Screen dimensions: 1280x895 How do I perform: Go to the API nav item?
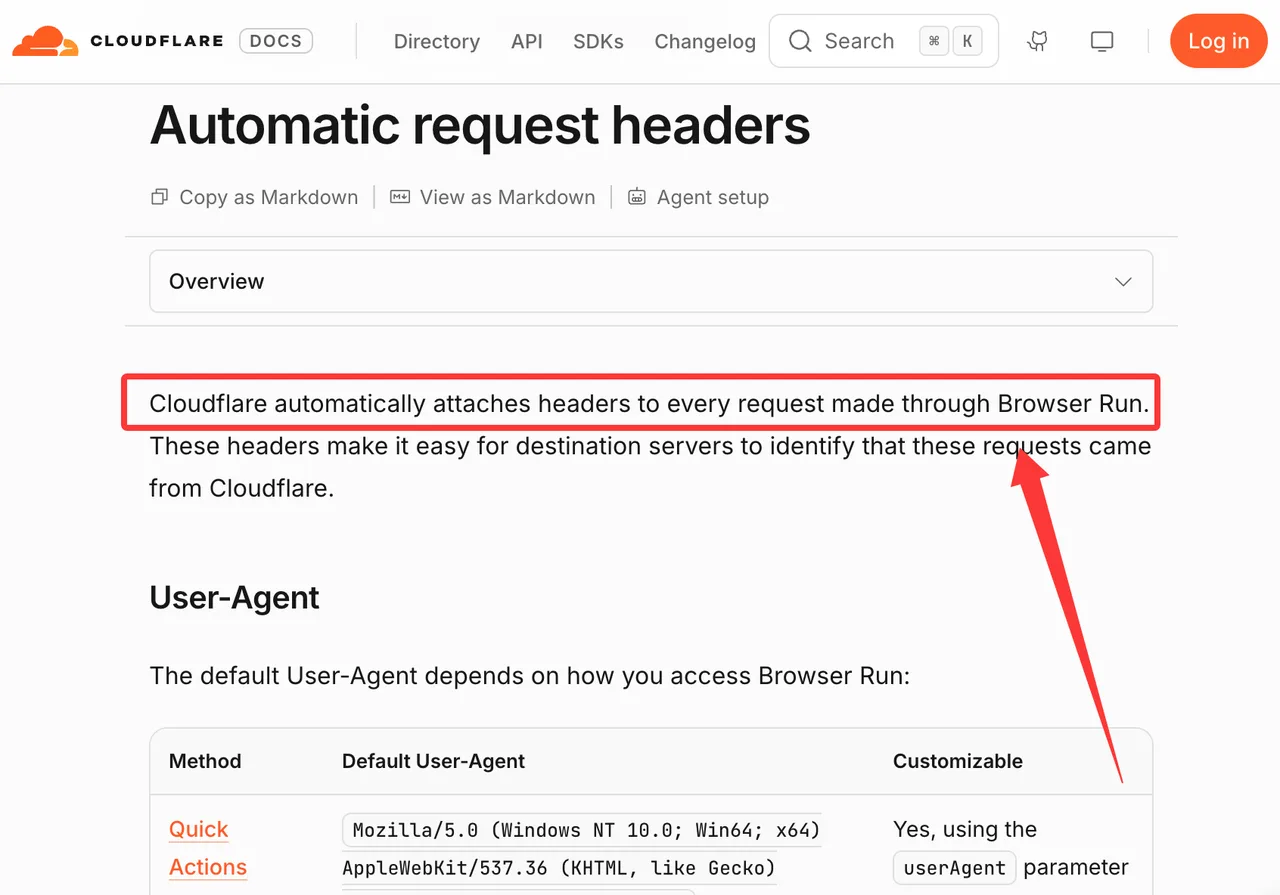(x=527, y=41)
